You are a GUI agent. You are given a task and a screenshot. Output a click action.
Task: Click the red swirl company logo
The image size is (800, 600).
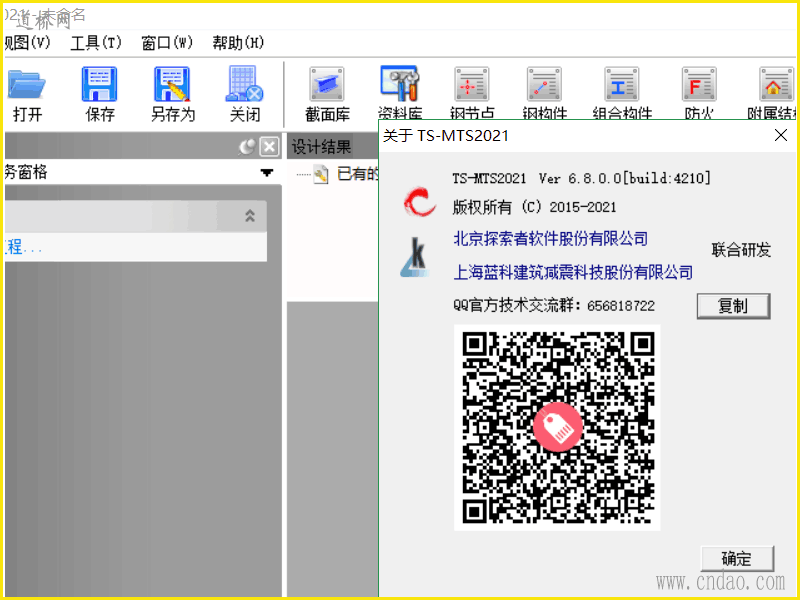419,202
